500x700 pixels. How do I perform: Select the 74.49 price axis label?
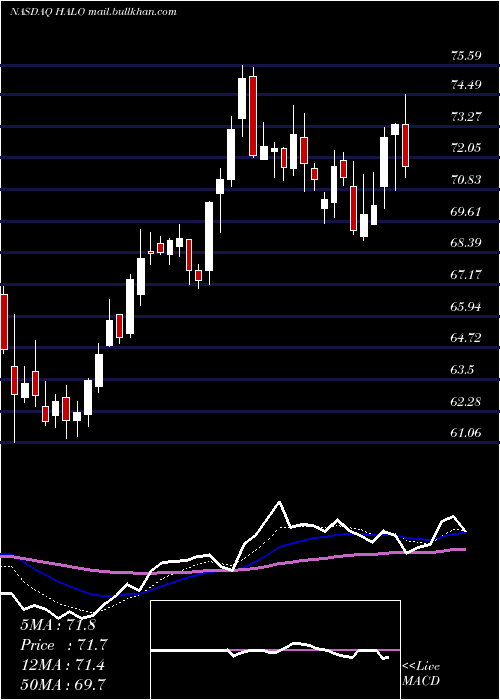tap(466, 85)
